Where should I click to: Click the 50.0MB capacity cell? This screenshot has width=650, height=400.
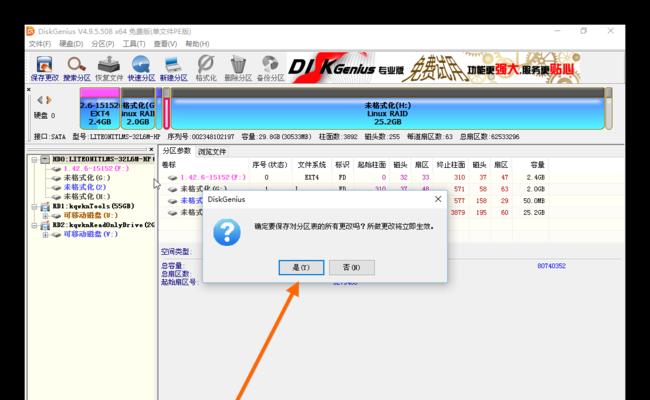(x=534, y=201)
